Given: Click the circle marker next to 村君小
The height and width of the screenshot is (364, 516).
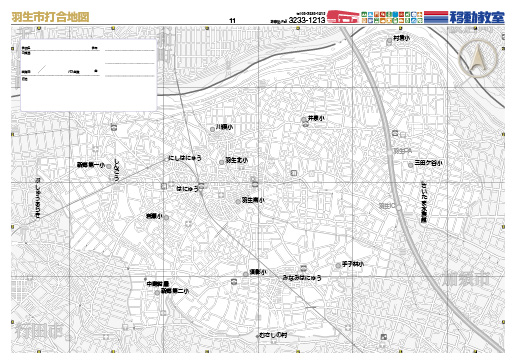Looking at the screenshot, I should click(389, 41).
